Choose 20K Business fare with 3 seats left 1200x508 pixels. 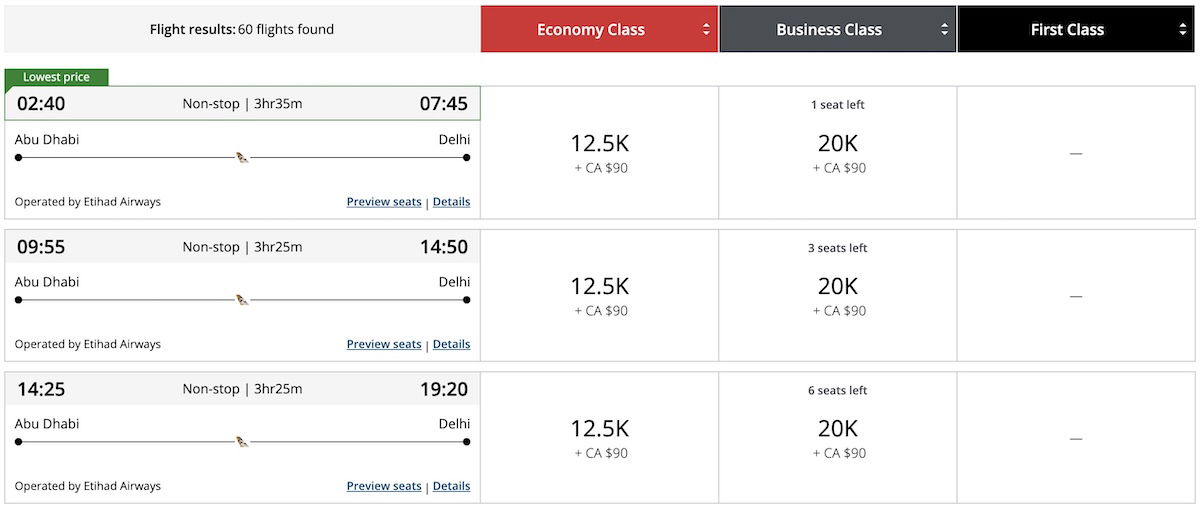[x=838, y=295]
